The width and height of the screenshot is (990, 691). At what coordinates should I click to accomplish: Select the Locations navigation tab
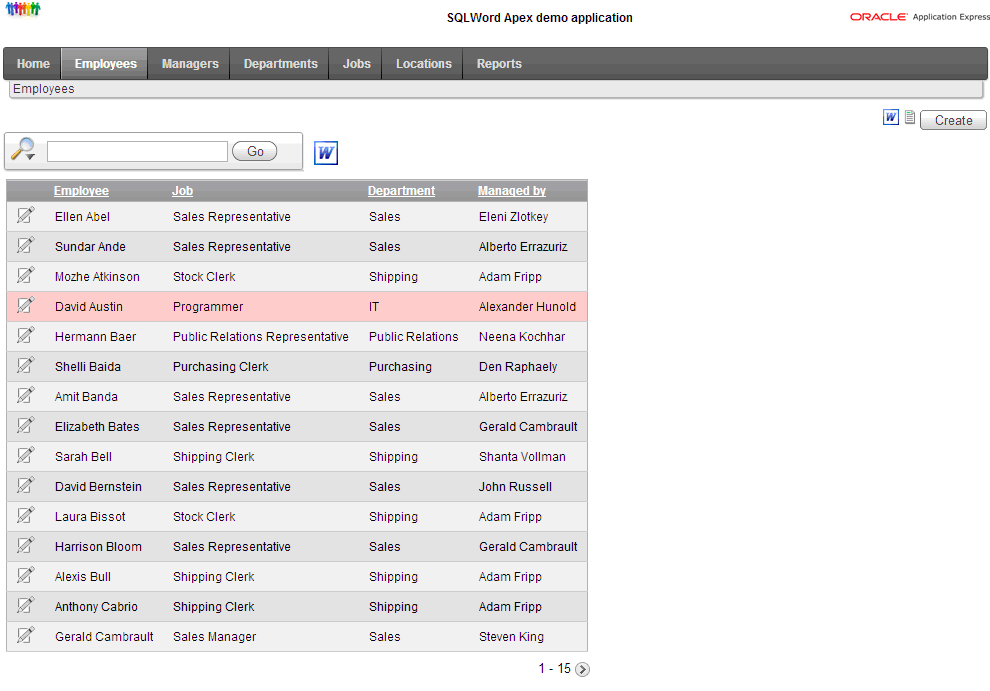pos(424,64)
